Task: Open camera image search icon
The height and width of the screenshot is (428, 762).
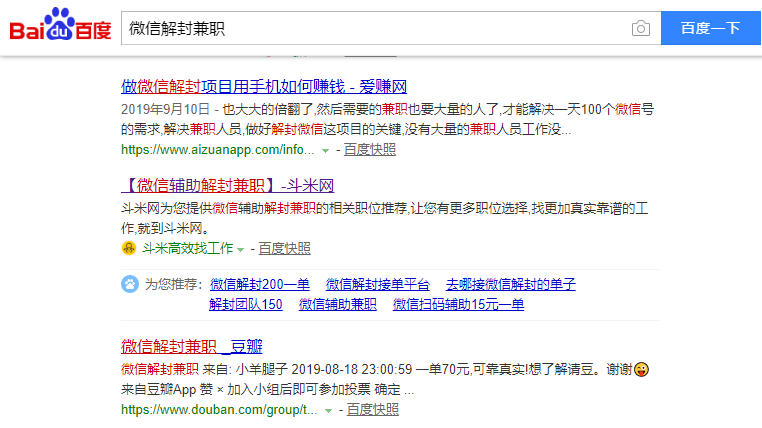Action: coord(641,28)
